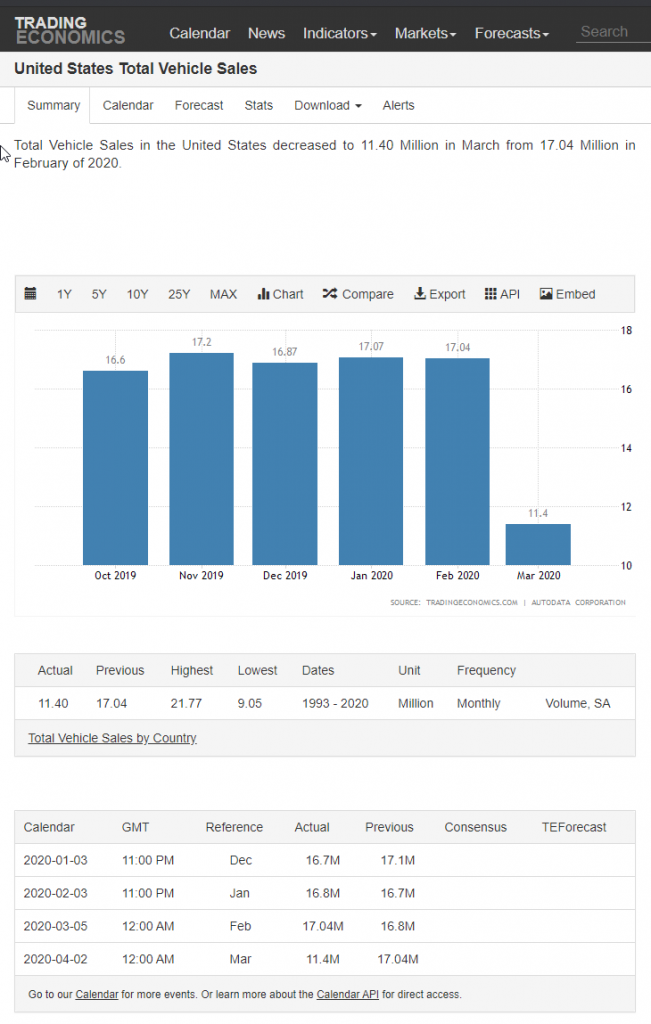This screenshot has width=651, height=1024.
Task: Click the Trading Economics logo
Action: click(x=70, y=30)
